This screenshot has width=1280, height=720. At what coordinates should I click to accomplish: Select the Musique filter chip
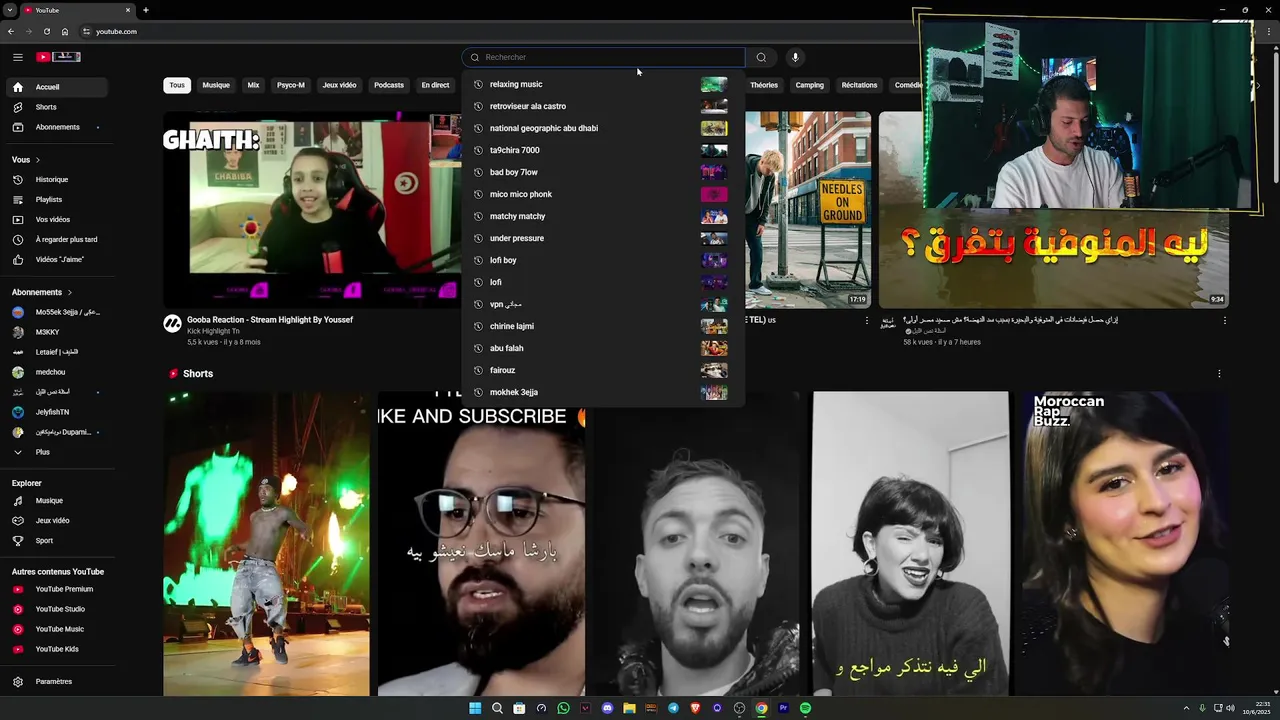click(216, 85)
